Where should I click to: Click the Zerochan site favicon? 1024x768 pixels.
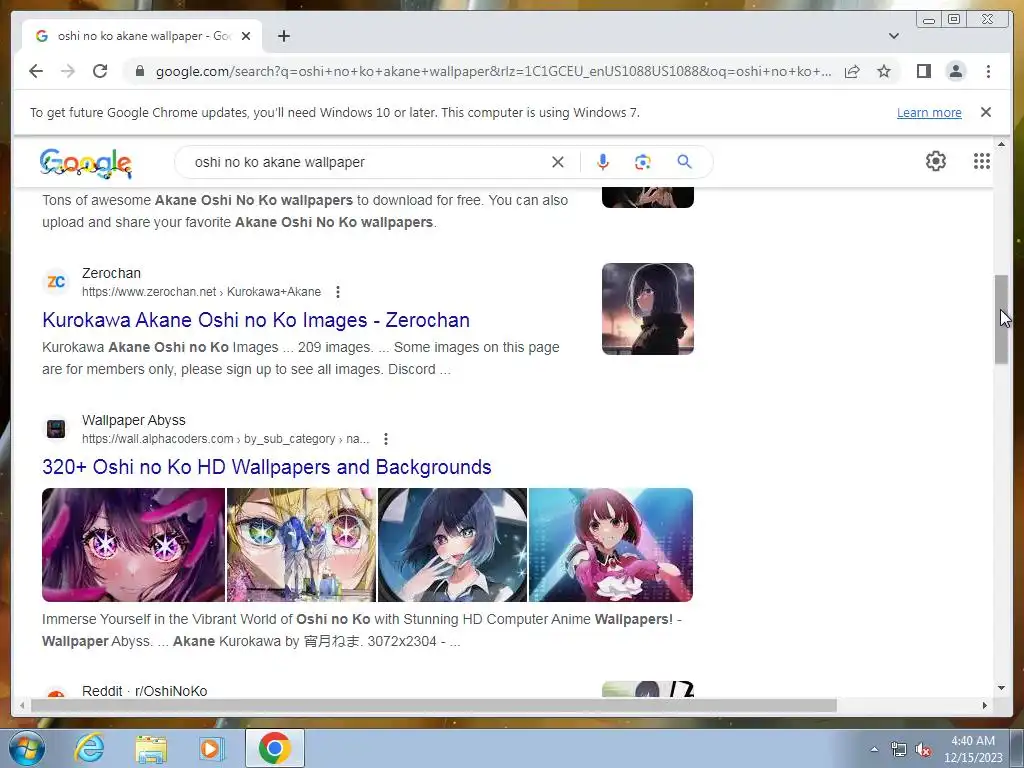[x=56, y=281]
